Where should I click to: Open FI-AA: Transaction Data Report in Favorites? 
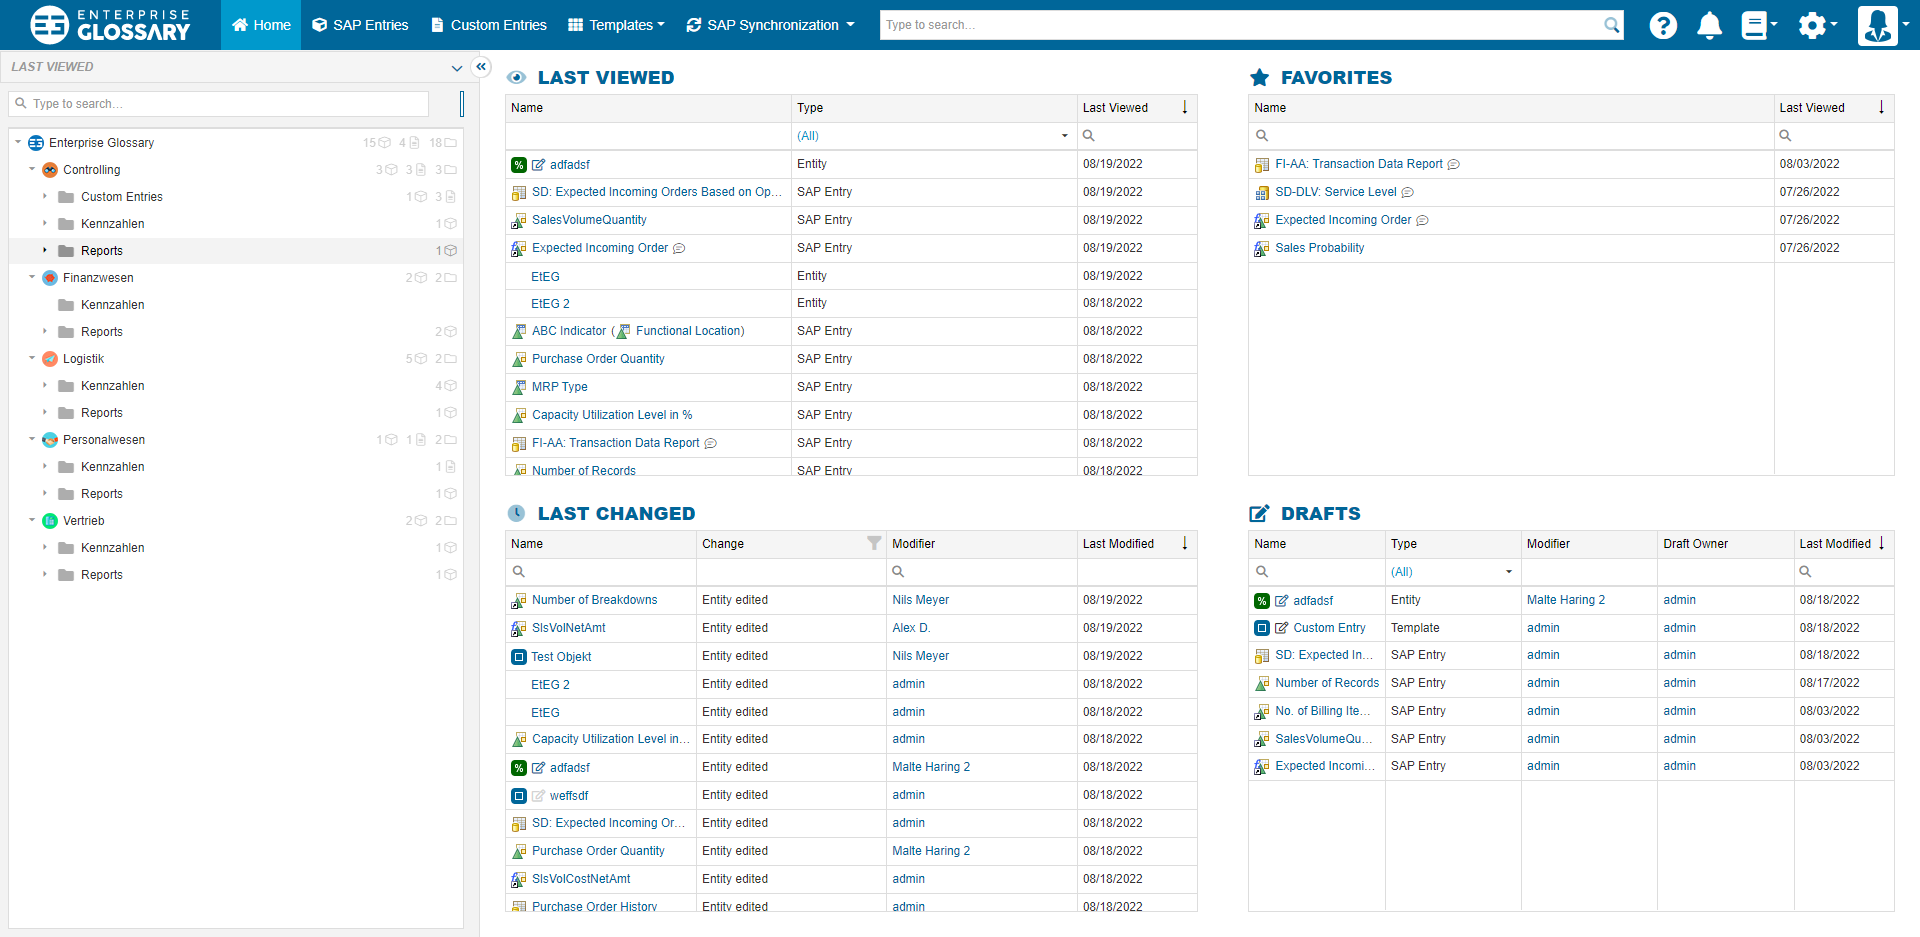(x=1359, y=164)
